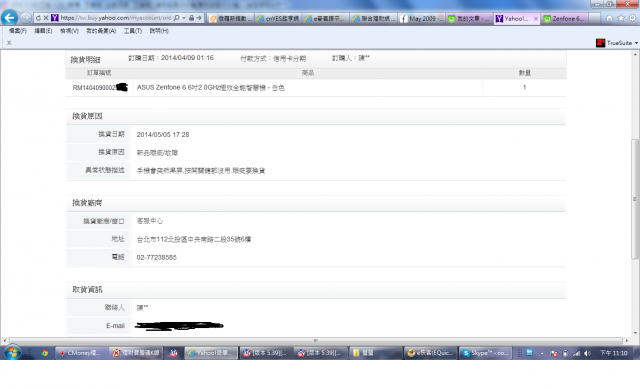Open the empty new tab button
This screenshot has width=640, height=389.
594,19
